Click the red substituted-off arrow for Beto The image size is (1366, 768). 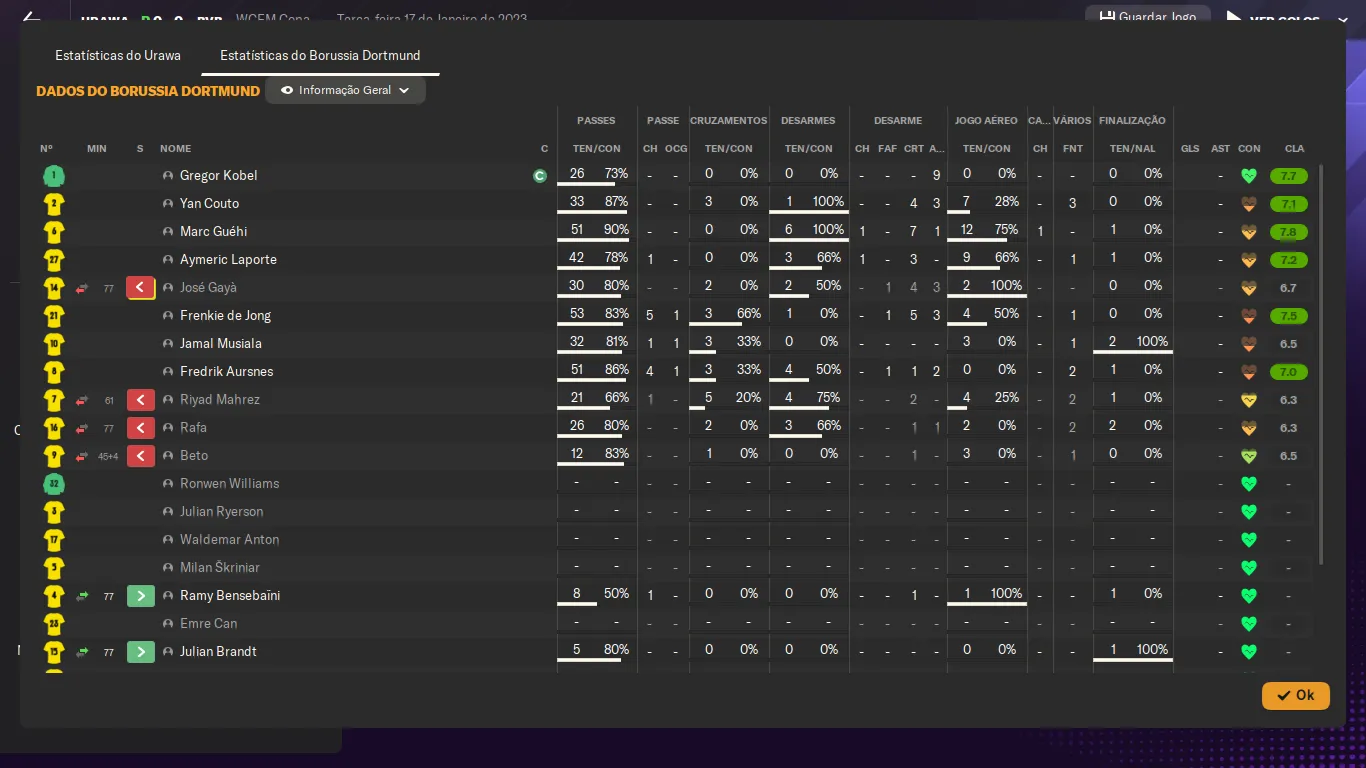pyautogui.click(x=140, y=456)
